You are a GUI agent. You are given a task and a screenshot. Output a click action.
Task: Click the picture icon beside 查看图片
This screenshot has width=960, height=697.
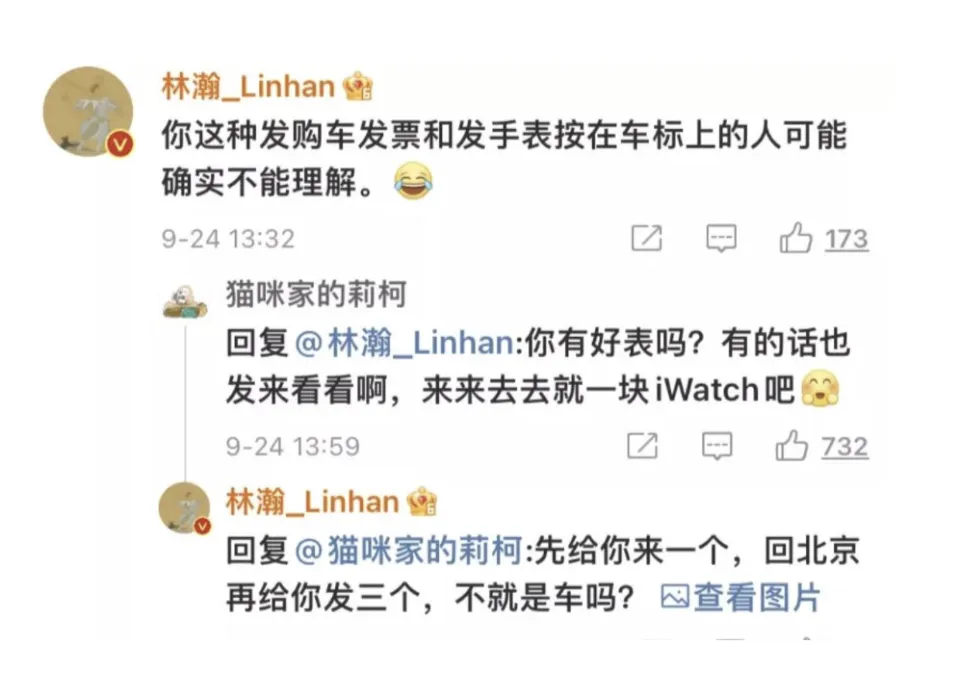(673, 597)
